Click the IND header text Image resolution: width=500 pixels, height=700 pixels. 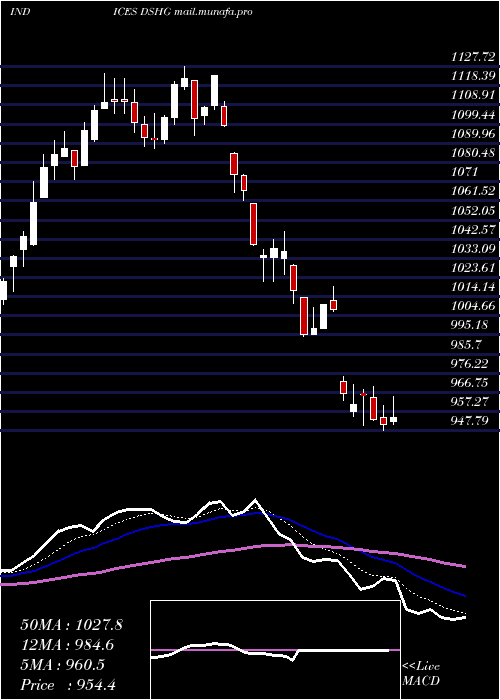point(20,12)
